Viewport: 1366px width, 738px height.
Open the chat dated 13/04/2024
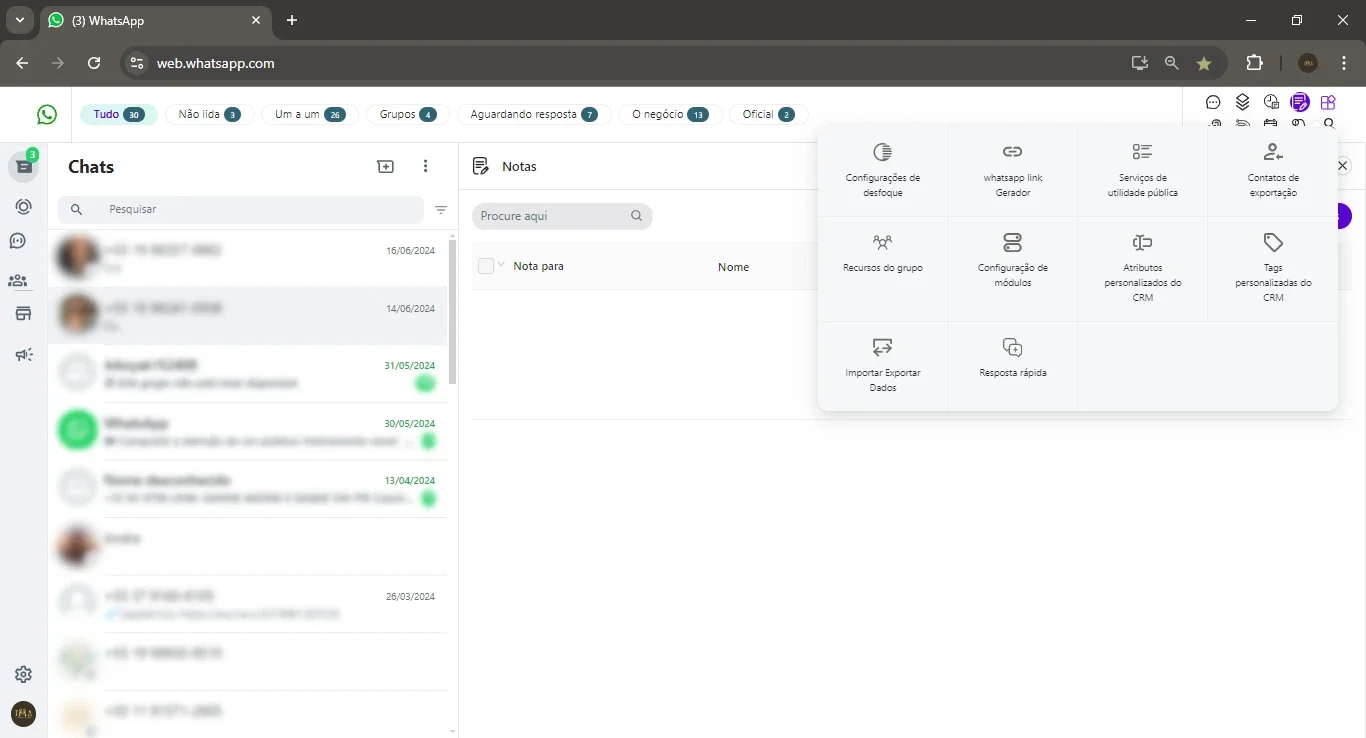tap(248, 489)
